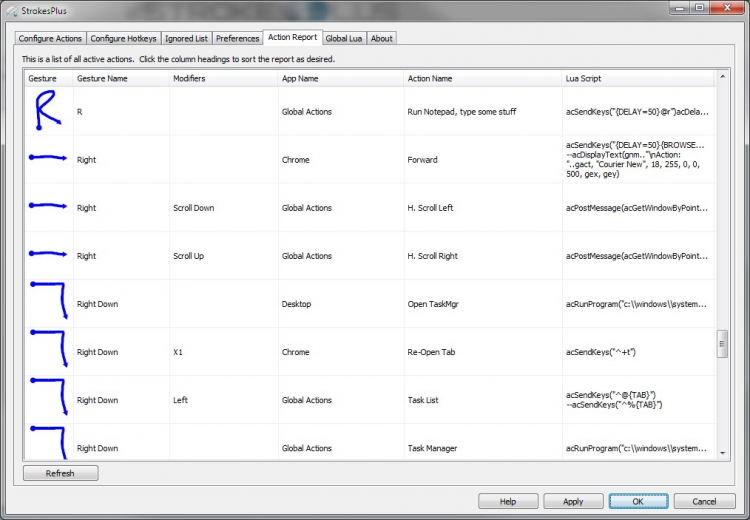The image size is (750, 520).
Task: Switch to Configure Hotkeys tab
Action: pos(123,38)
